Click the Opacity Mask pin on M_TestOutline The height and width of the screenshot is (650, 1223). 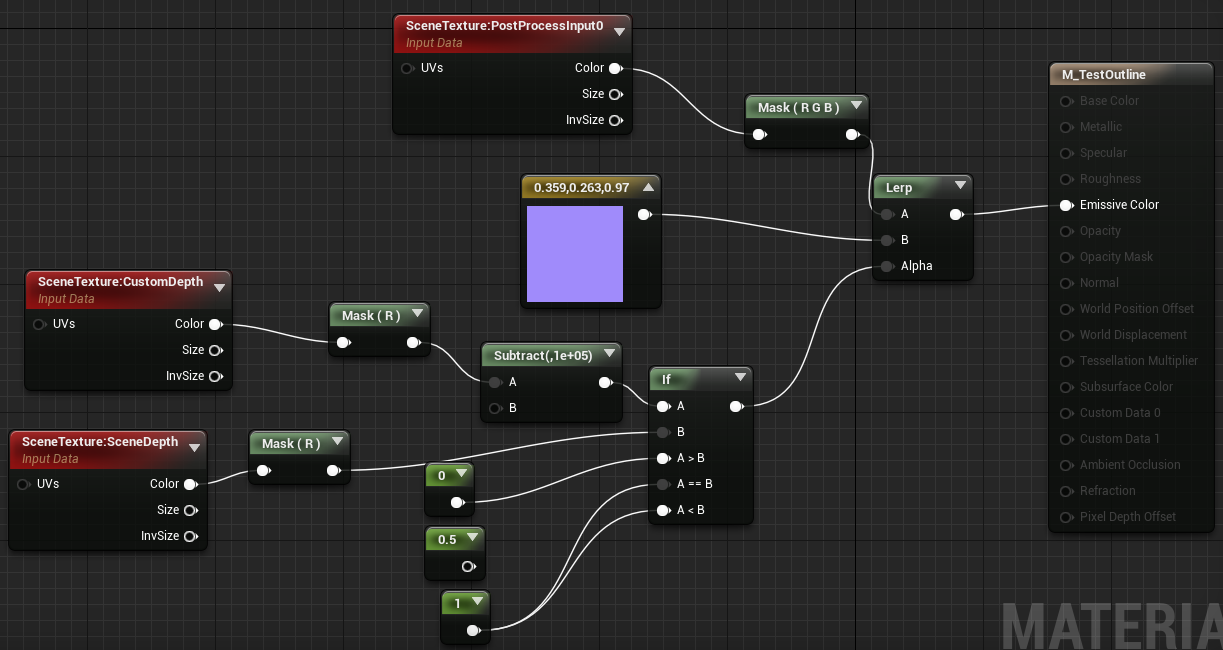(1066, 257)
